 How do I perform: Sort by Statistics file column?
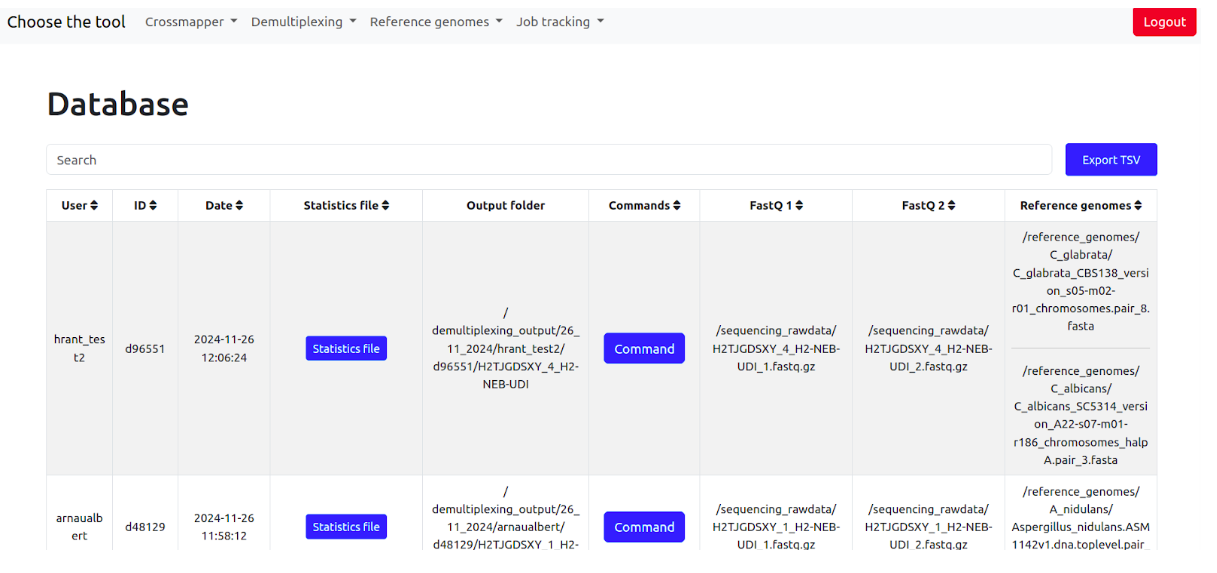pyautogui.click(x=346, y=206)
